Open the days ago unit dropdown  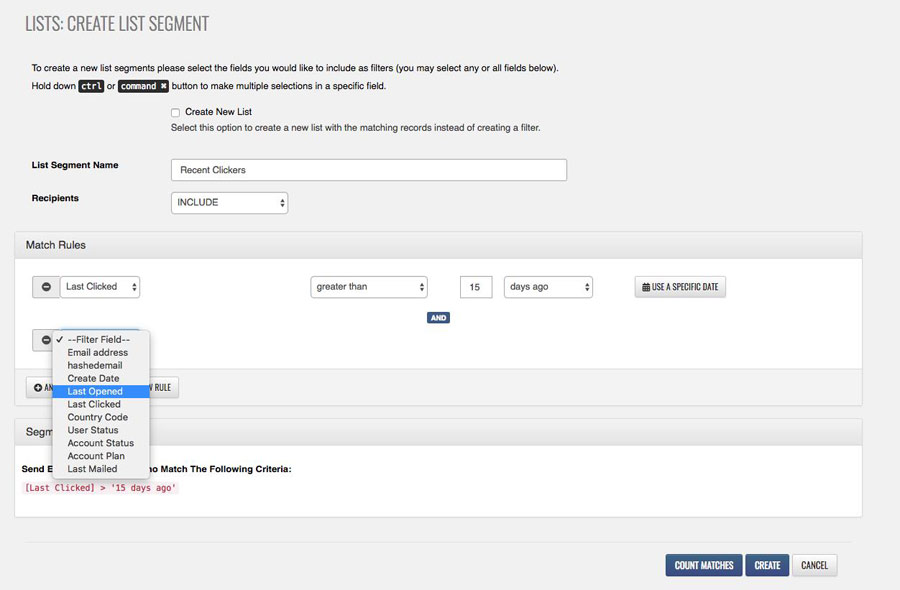548,287
